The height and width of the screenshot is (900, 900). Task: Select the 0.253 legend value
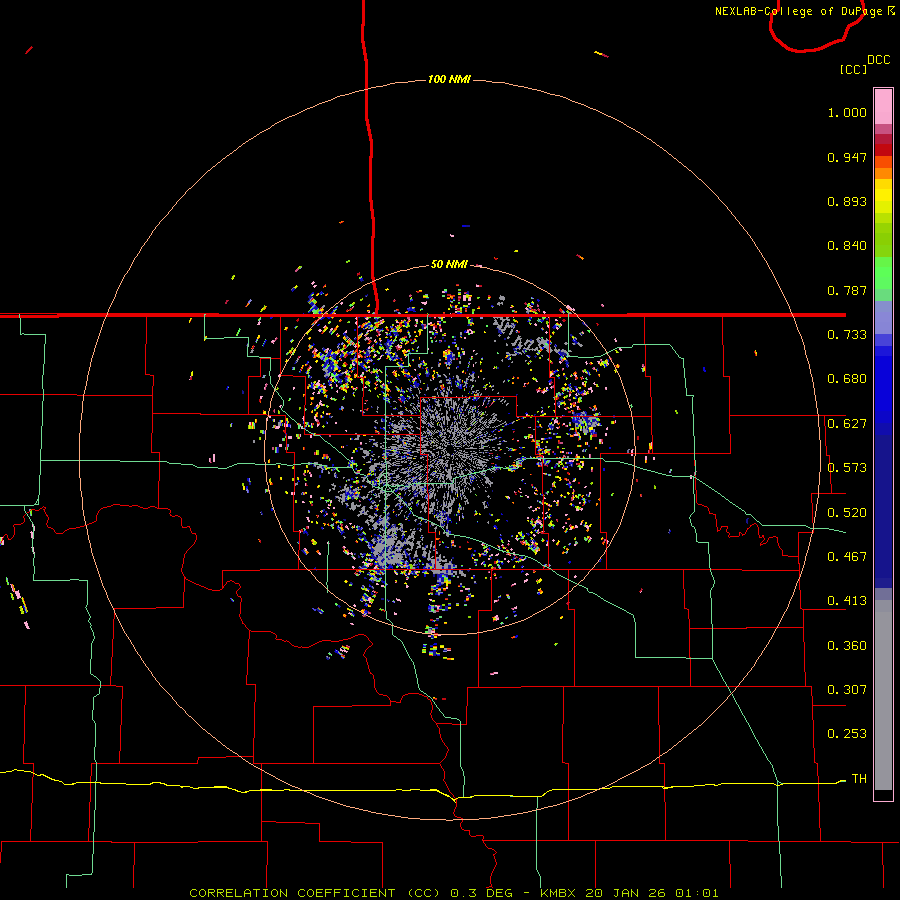(x=847, y=734)
